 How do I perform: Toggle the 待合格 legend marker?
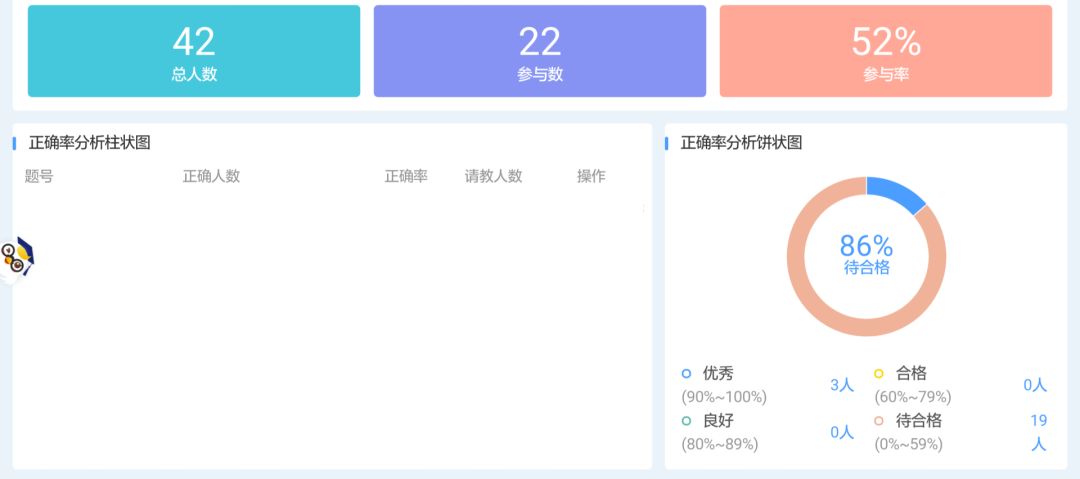(x=879, y=420)
